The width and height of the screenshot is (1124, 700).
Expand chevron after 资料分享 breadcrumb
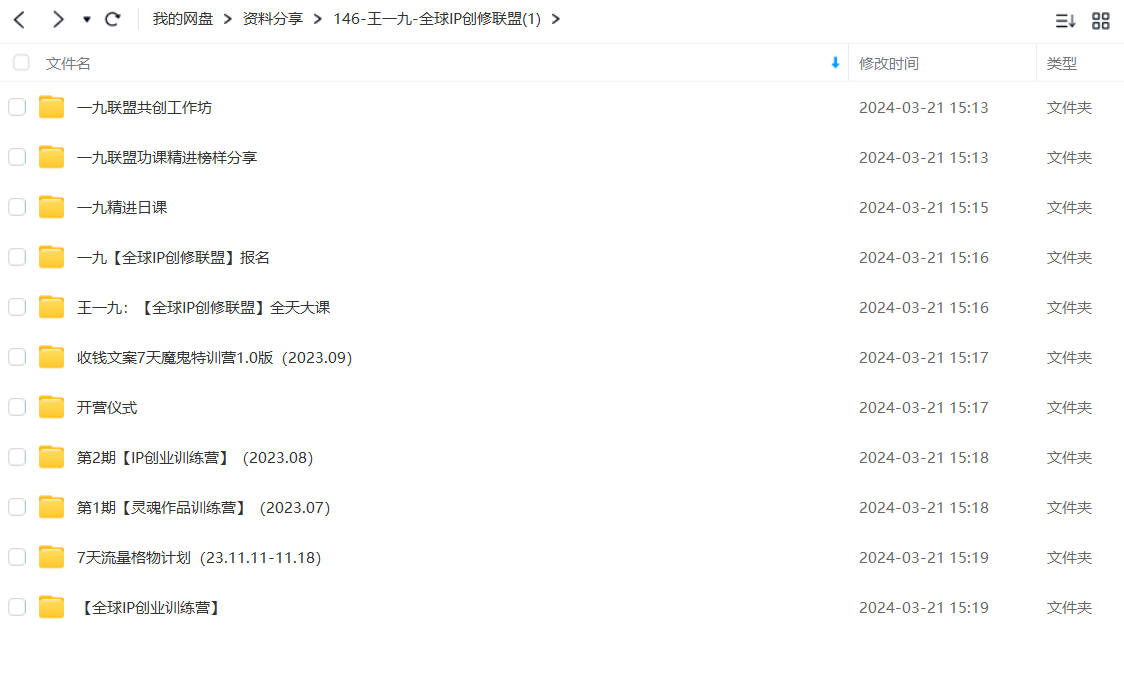tap(318, 19)
